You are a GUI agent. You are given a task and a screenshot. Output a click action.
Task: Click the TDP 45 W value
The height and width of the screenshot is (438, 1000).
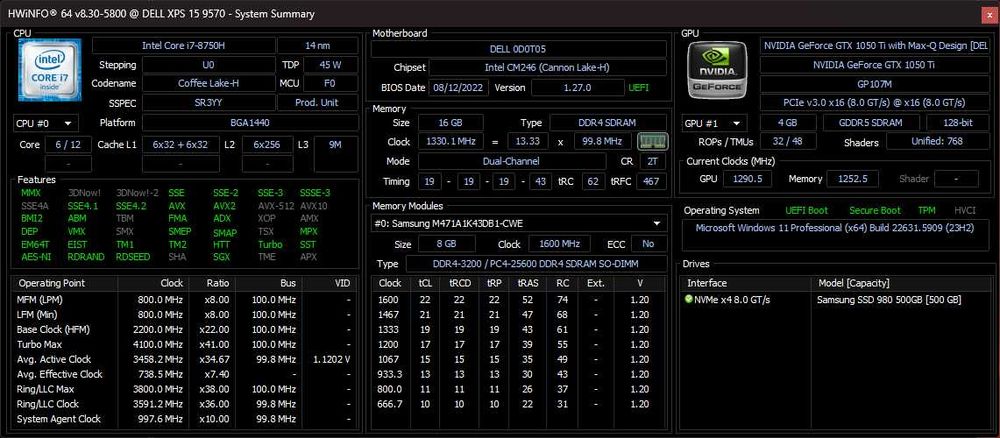click(x=331, y=65)
